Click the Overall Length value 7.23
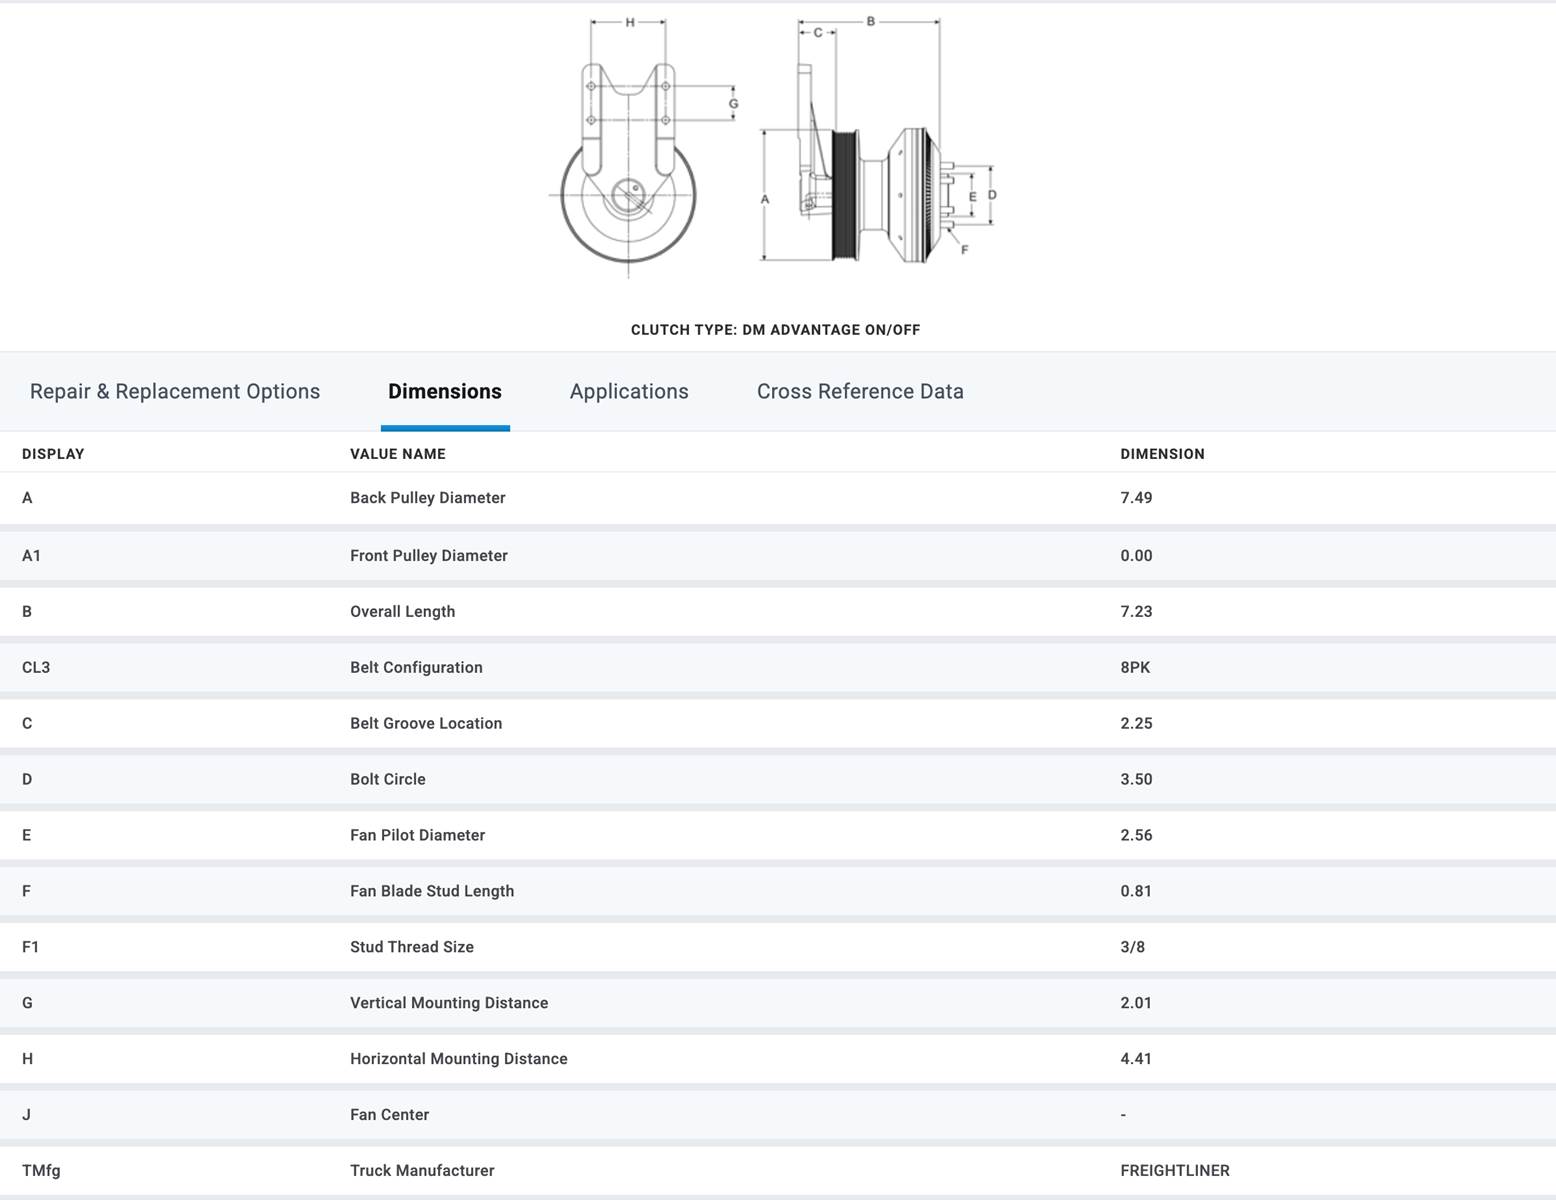Screen dimensions: 1556x1200 coord(1136,612)
